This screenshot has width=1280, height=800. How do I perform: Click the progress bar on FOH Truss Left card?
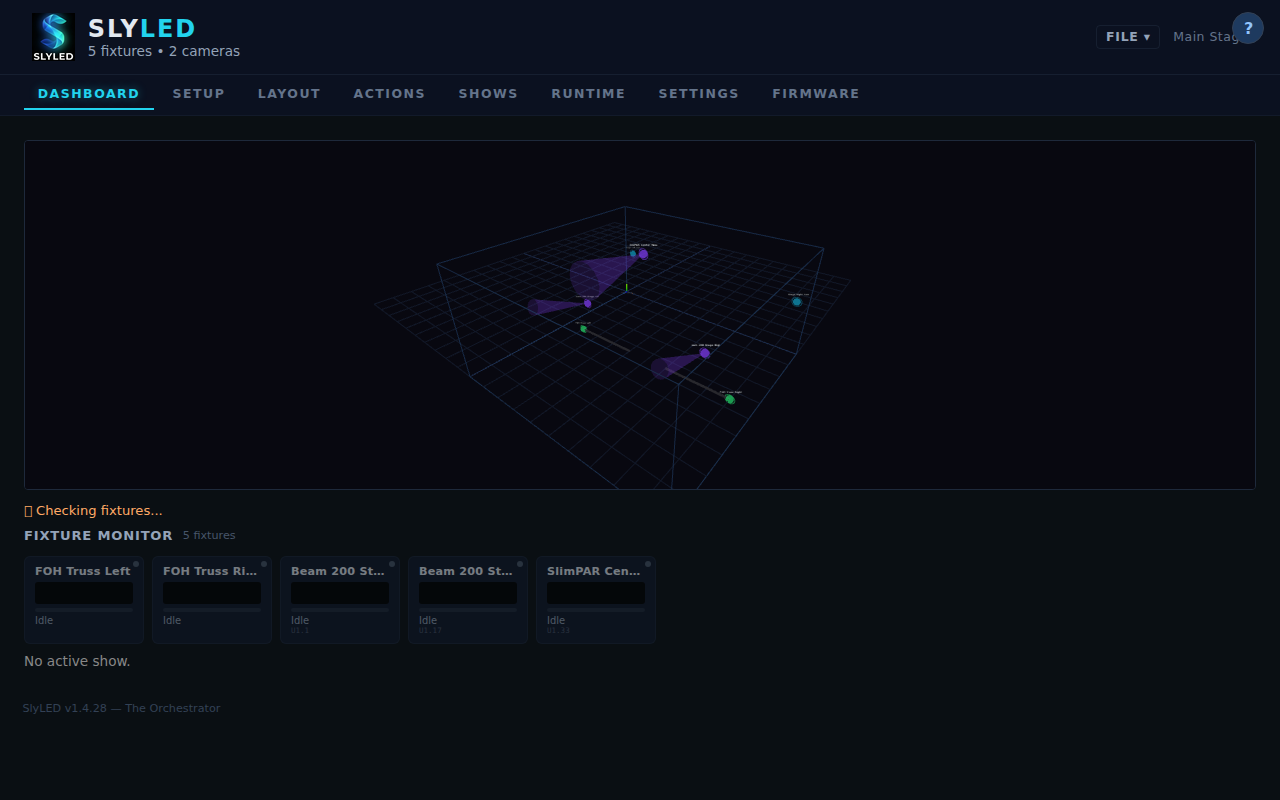click(84, 609)
